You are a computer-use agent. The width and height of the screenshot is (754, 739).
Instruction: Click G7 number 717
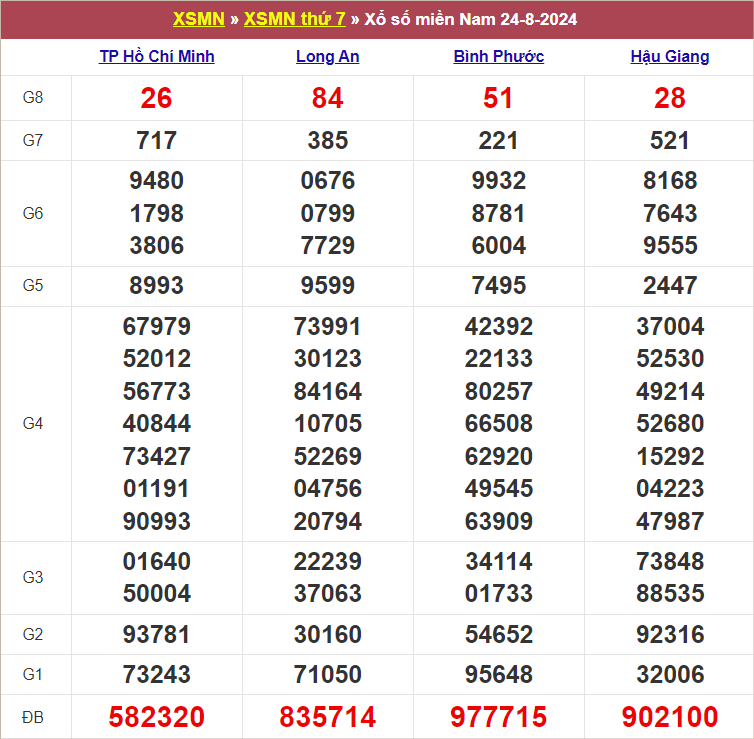[x=157, y=141]
